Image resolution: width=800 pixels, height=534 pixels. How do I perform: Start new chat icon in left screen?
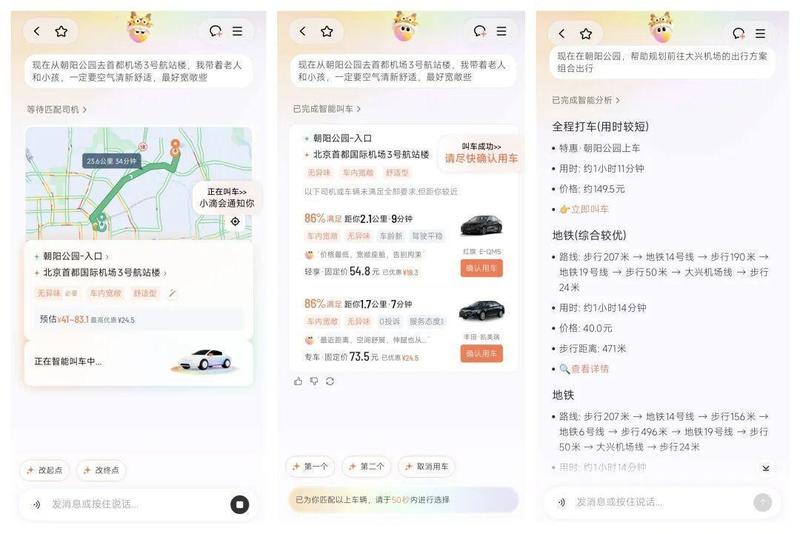tap(216, 31)
